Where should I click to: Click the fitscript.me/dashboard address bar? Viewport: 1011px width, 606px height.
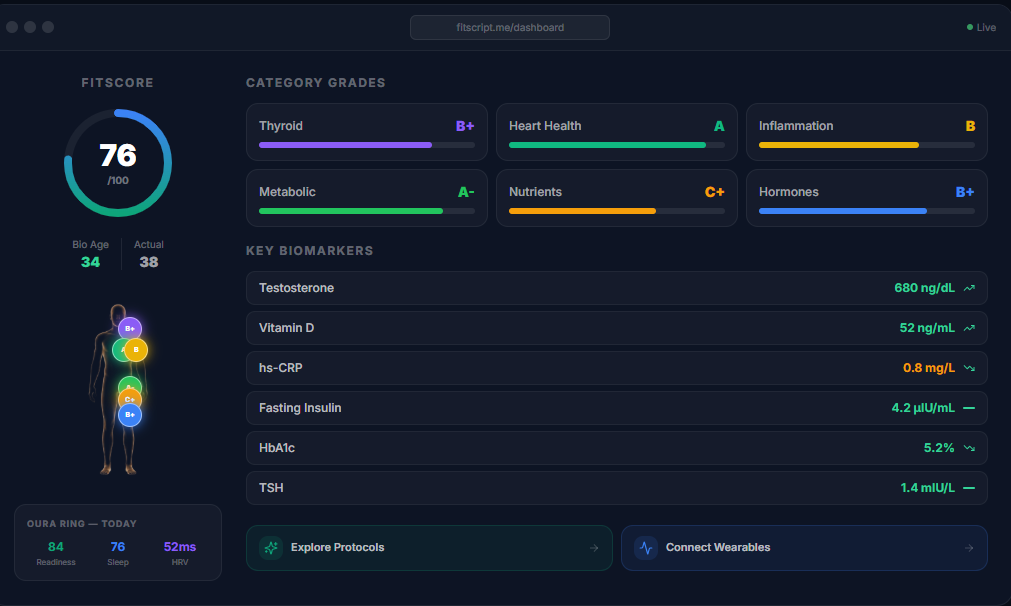pyautogui.click(x=510, y=28)
